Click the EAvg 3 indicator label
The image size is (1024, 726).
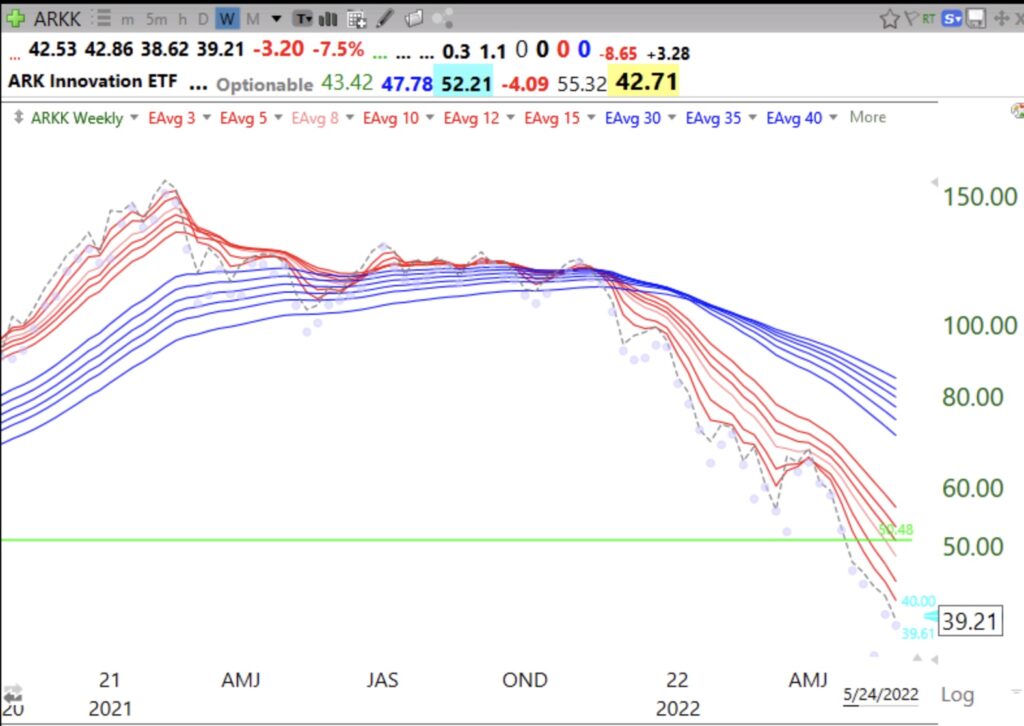coord(172,118)
